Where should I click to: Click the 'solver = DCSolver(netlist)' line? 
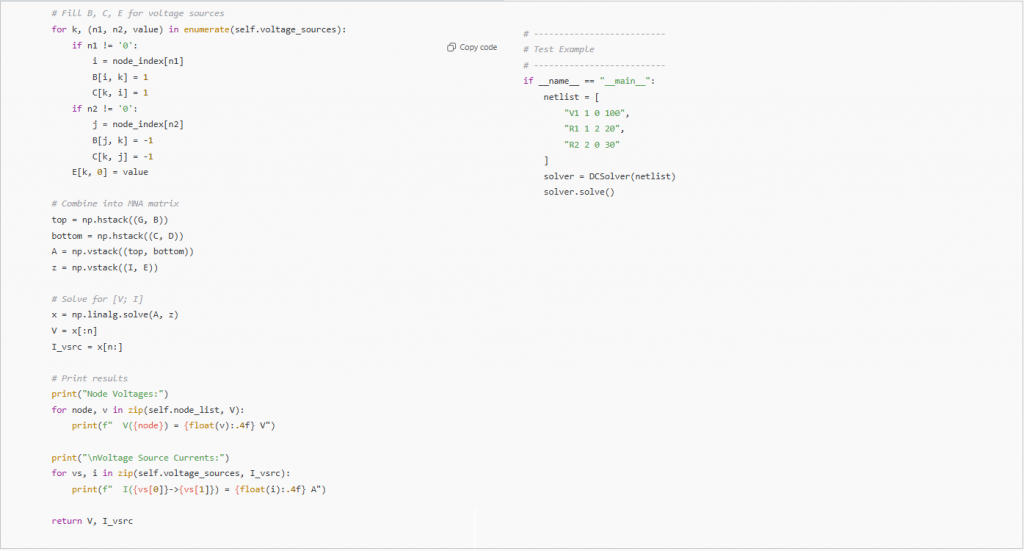point(610,176)
